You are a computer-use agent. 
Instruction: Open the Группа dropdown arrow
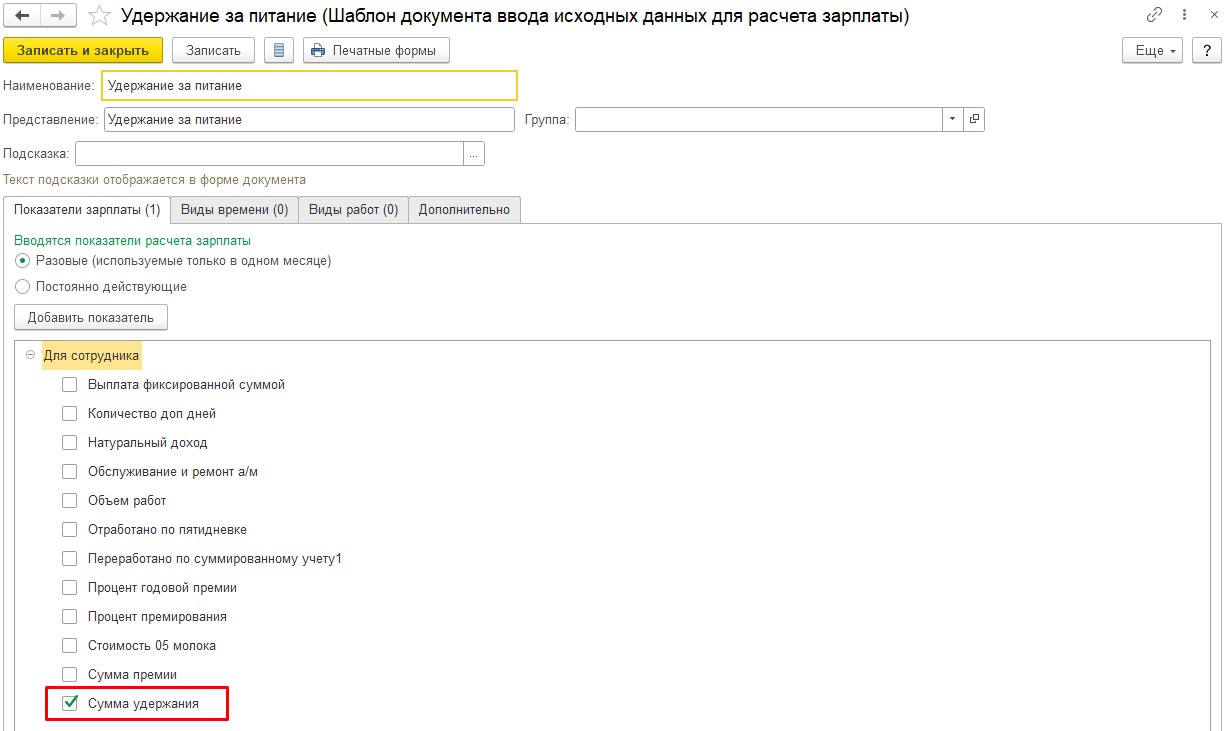click(x=952, y=120)
